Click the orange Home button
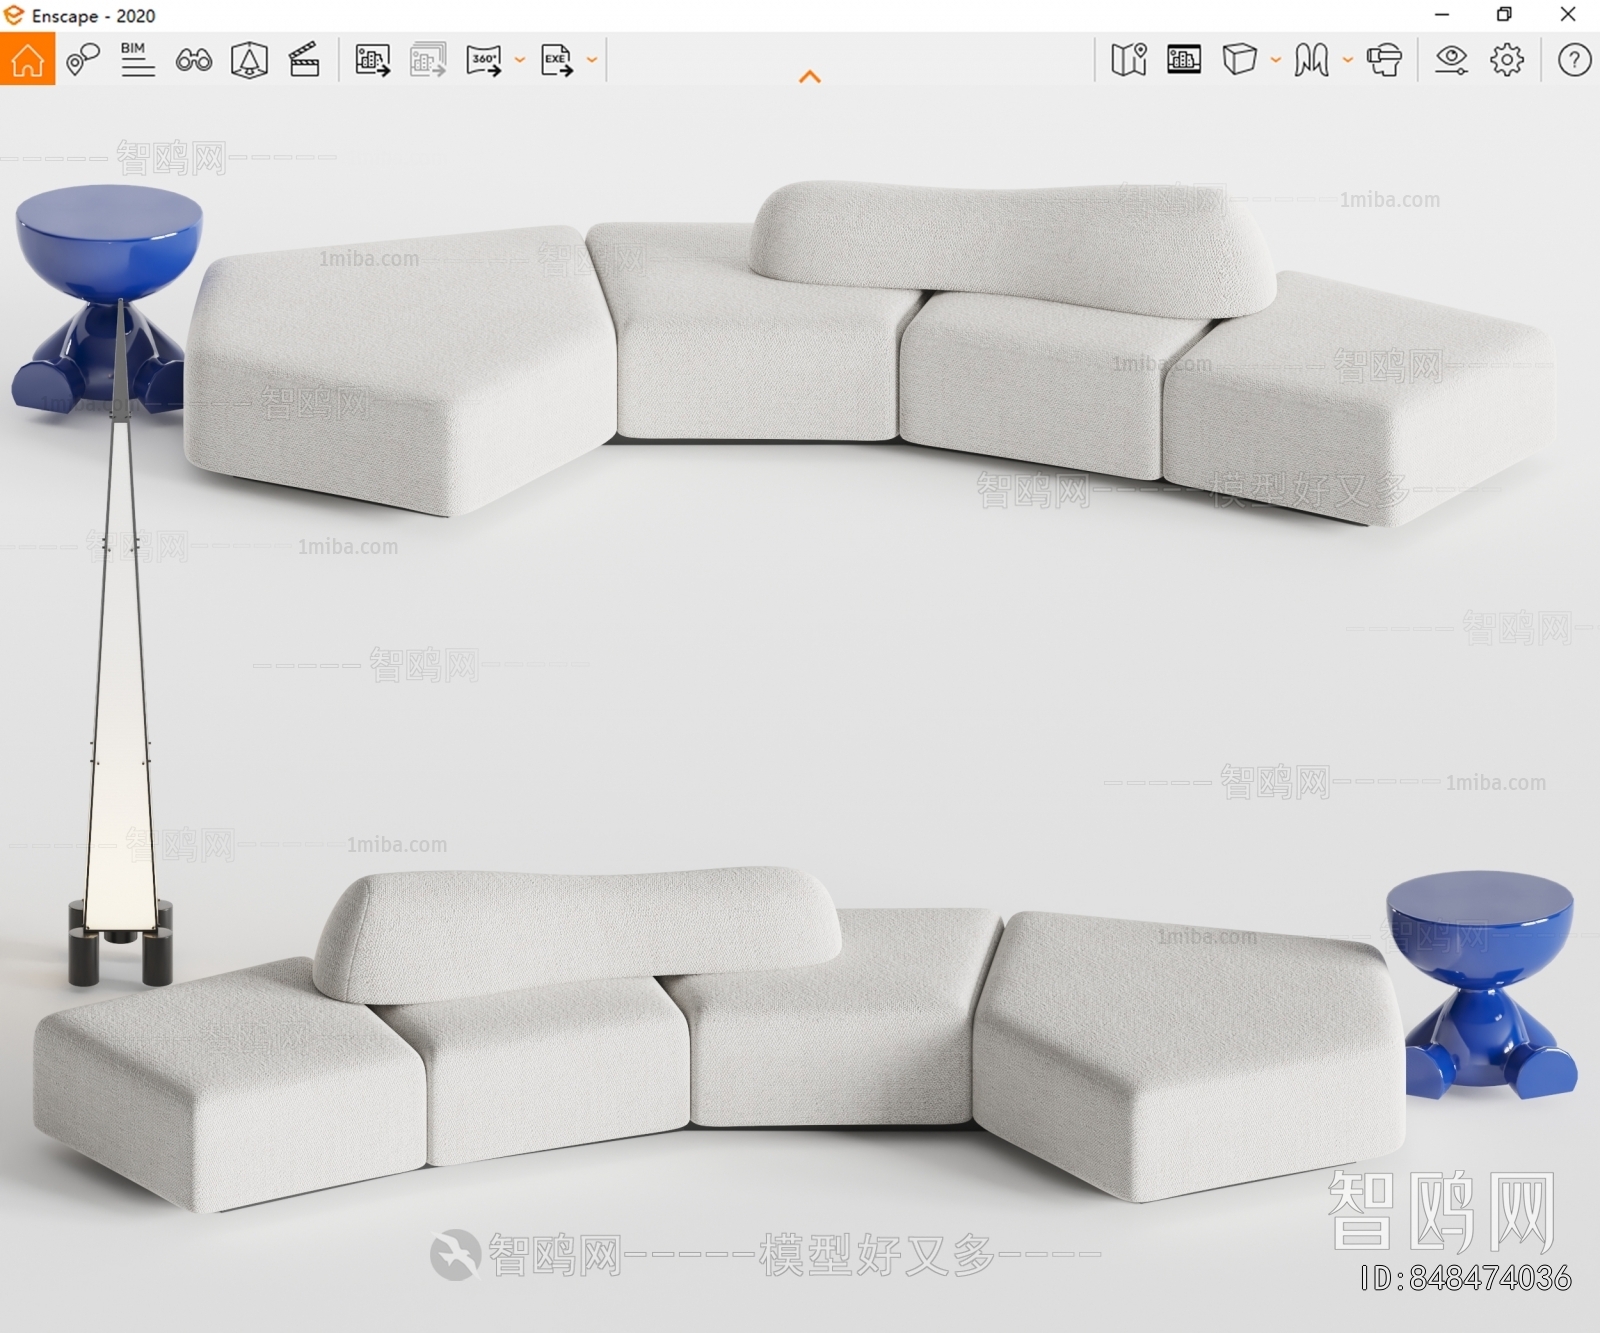Image resolution: width=1600 pixels, height=1333 pixels. click(x=27, y=59)
